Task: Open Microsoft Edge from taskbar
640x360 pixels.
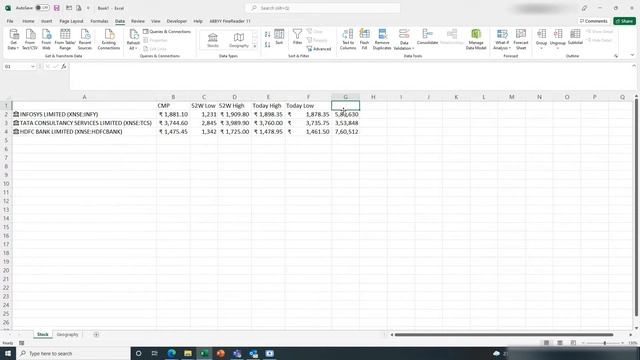Action: pos(171,353)
